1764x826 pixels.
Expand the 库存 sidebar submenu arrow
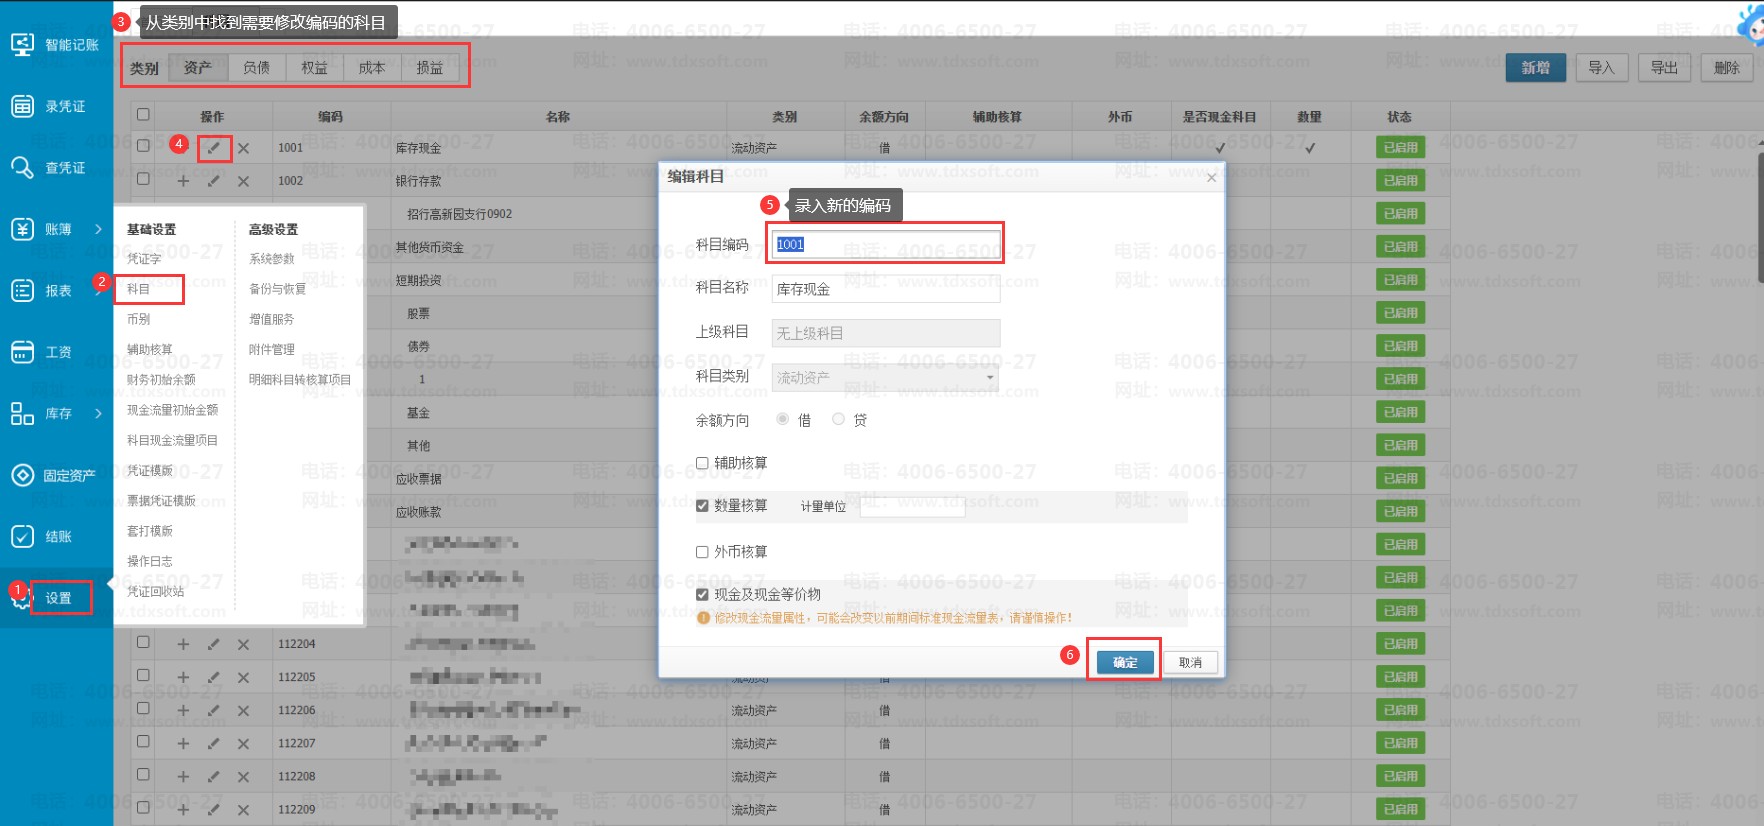pyautogui.click(x=98, y=413)
